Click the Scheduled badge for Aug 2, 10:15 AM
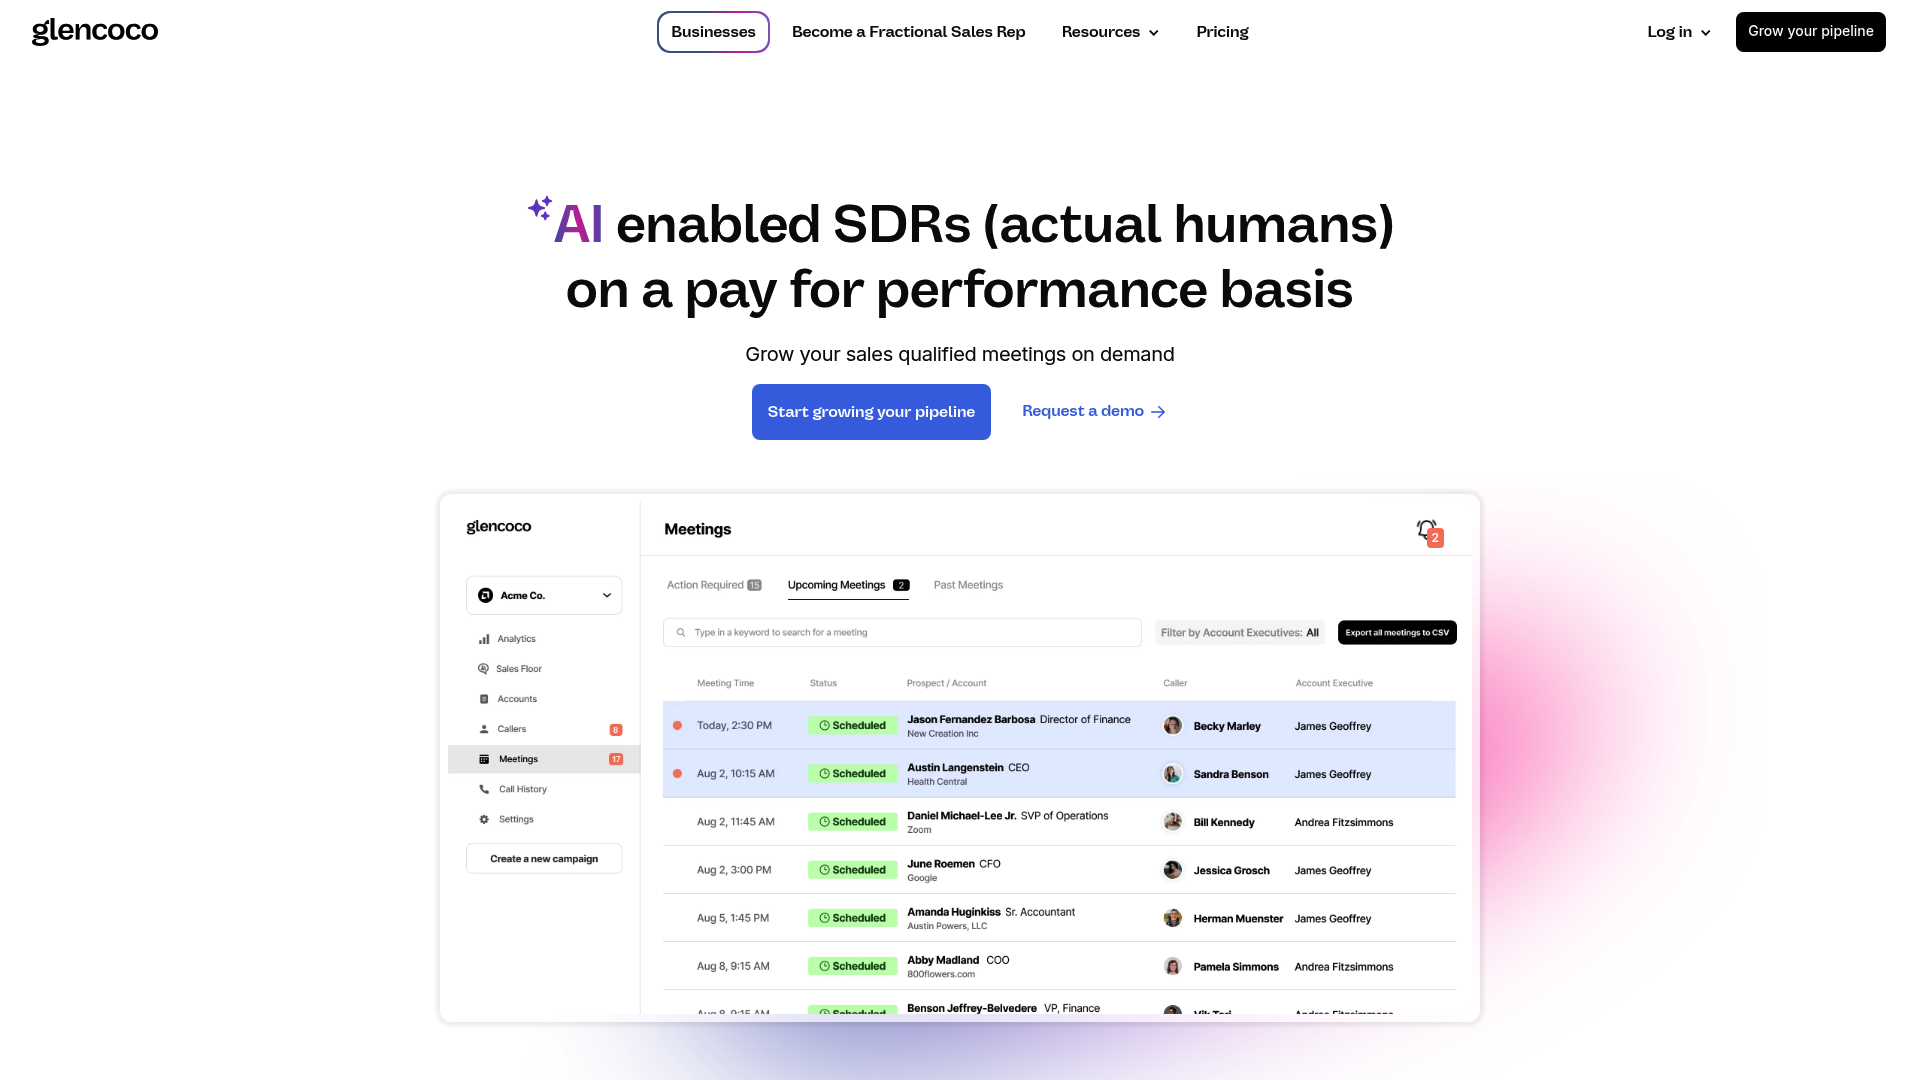Viewport: 1920px width, 1080px height. point(853,774)
